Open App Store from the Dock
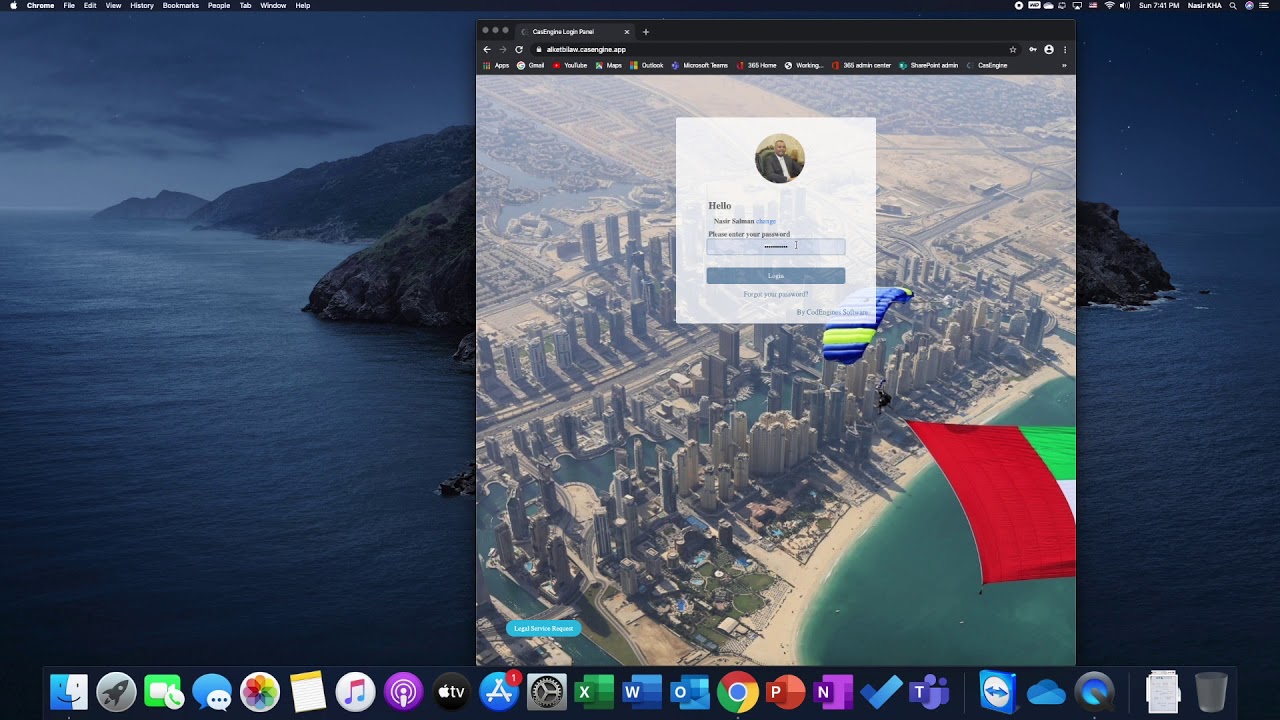The height and width of the screenshot is (720, 1280). click(499, 692)
